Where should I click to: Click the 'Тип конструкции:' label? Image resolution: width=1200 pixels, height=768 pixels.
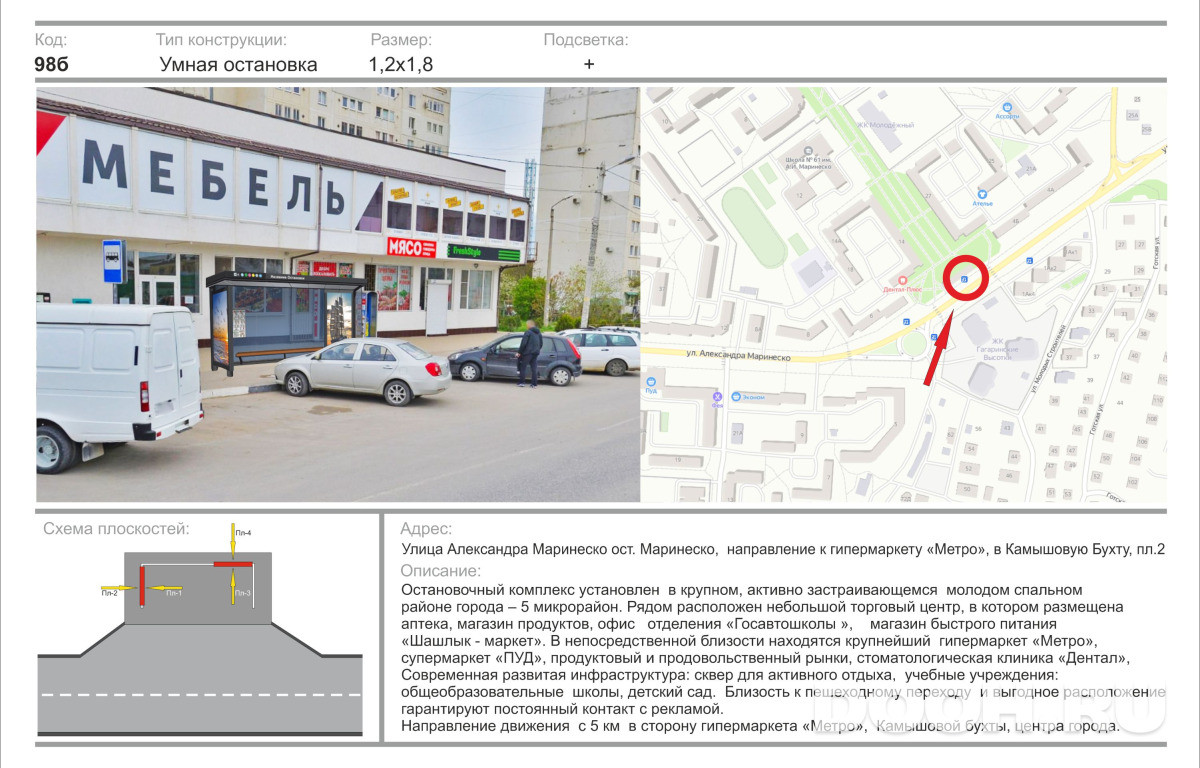tap(221, 41)
